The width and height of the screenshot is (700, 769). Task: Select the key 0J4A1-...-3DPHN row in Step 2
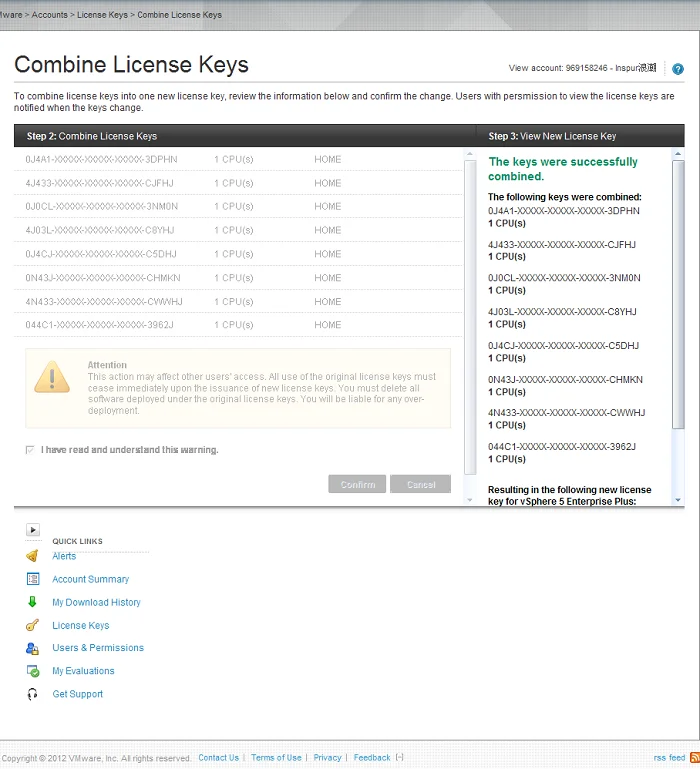(x=238, y=159)
